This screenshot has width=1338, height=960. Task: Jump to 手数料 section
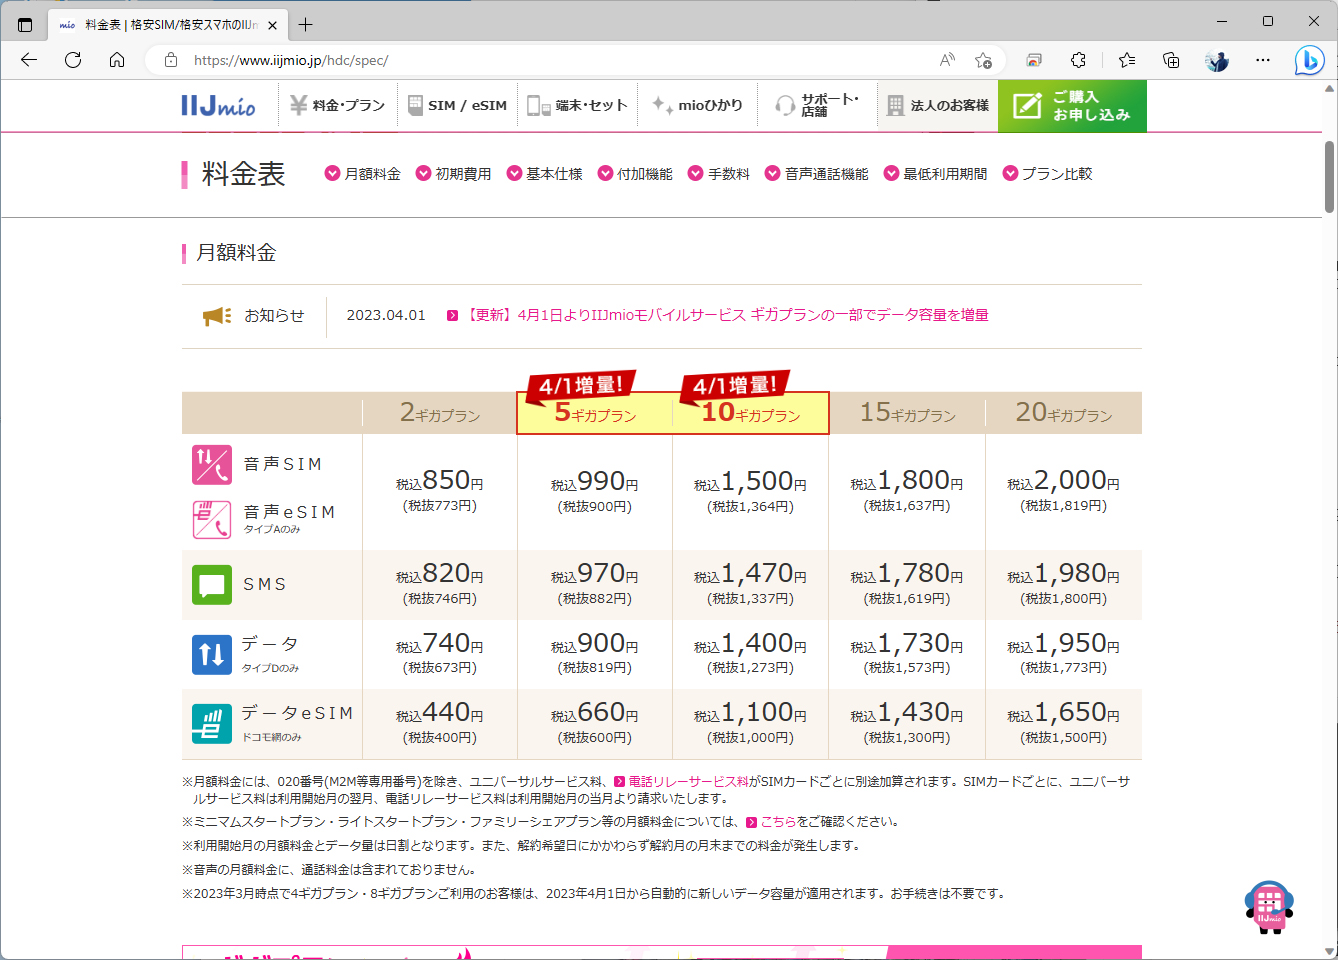pos(719,174)
